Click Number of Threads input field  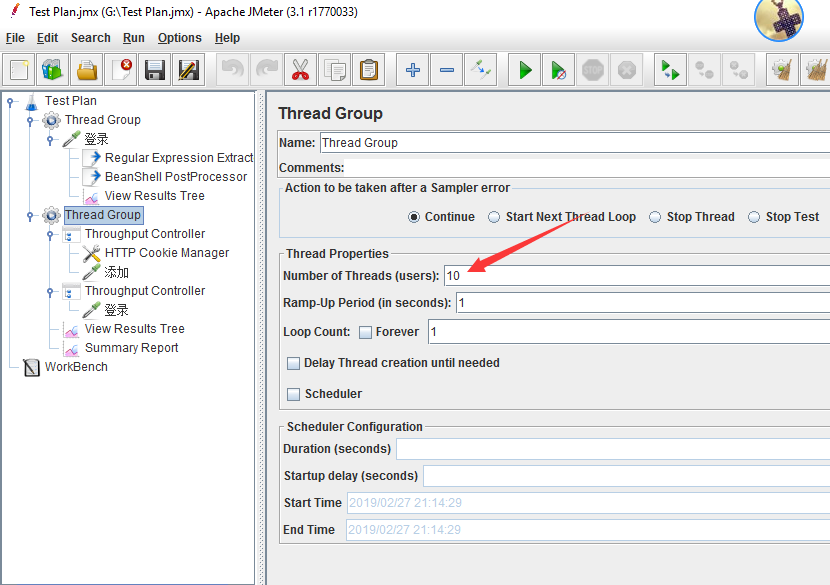(x=637, y=276)
